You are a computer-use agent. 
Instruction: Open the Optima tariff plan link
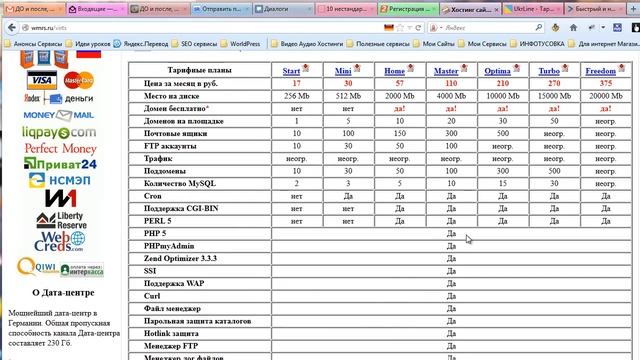(x=497, y=71)
